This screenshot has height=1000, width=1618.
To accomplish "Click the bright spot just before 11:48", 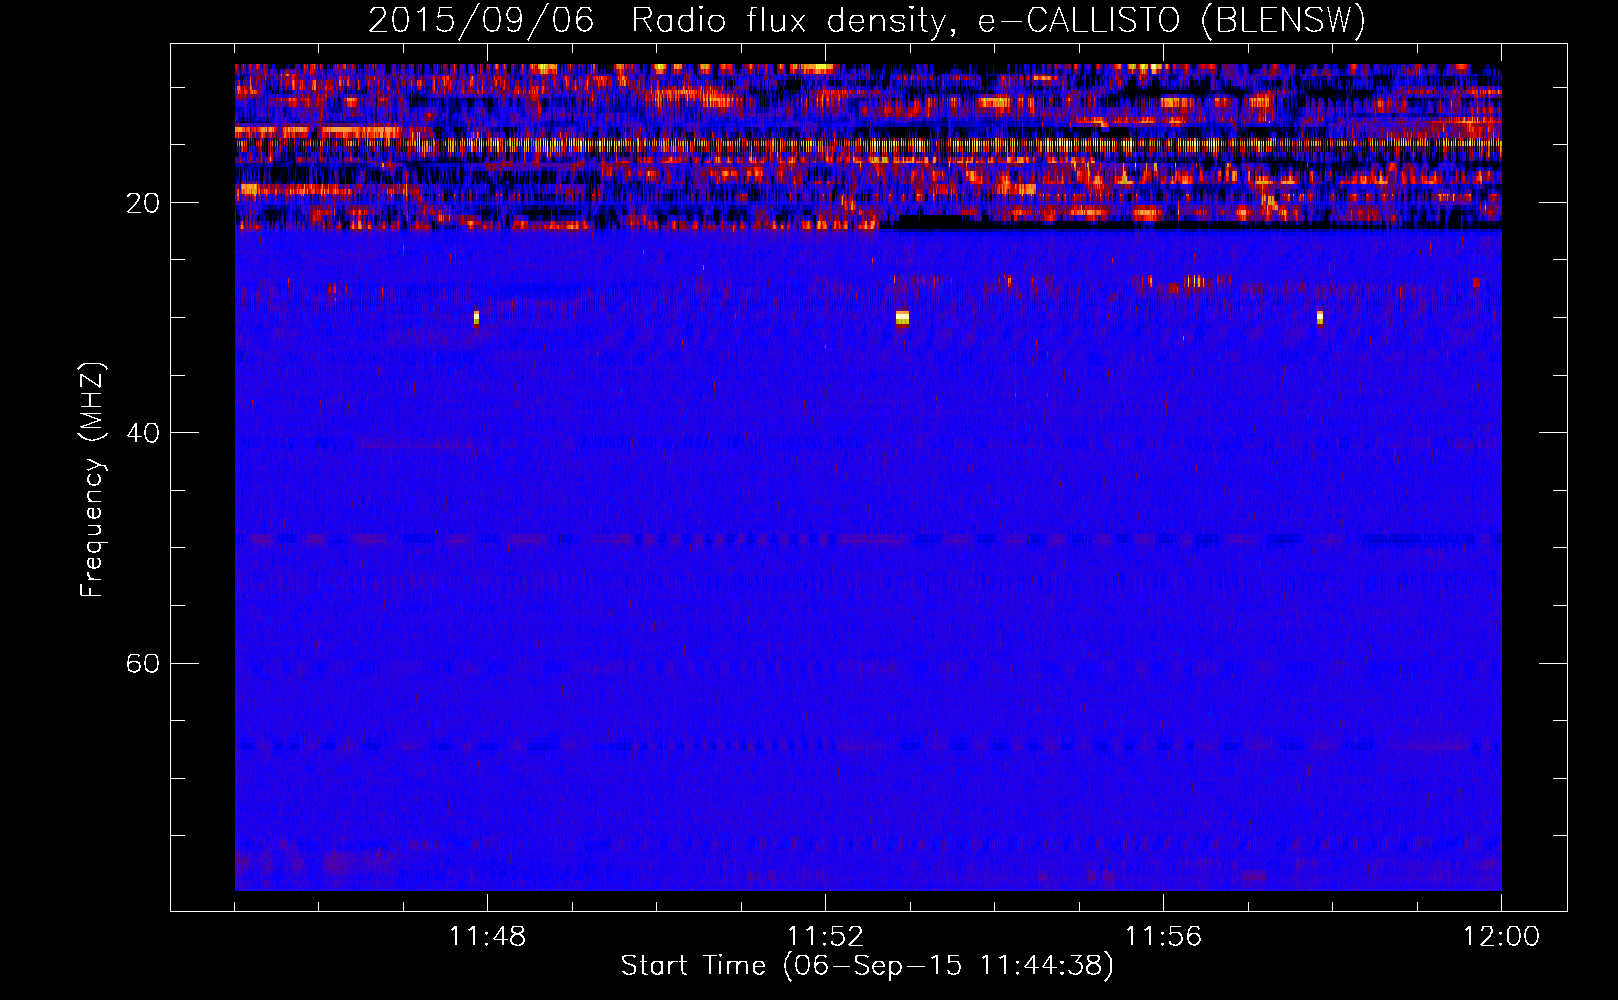I will click(476, 318).
